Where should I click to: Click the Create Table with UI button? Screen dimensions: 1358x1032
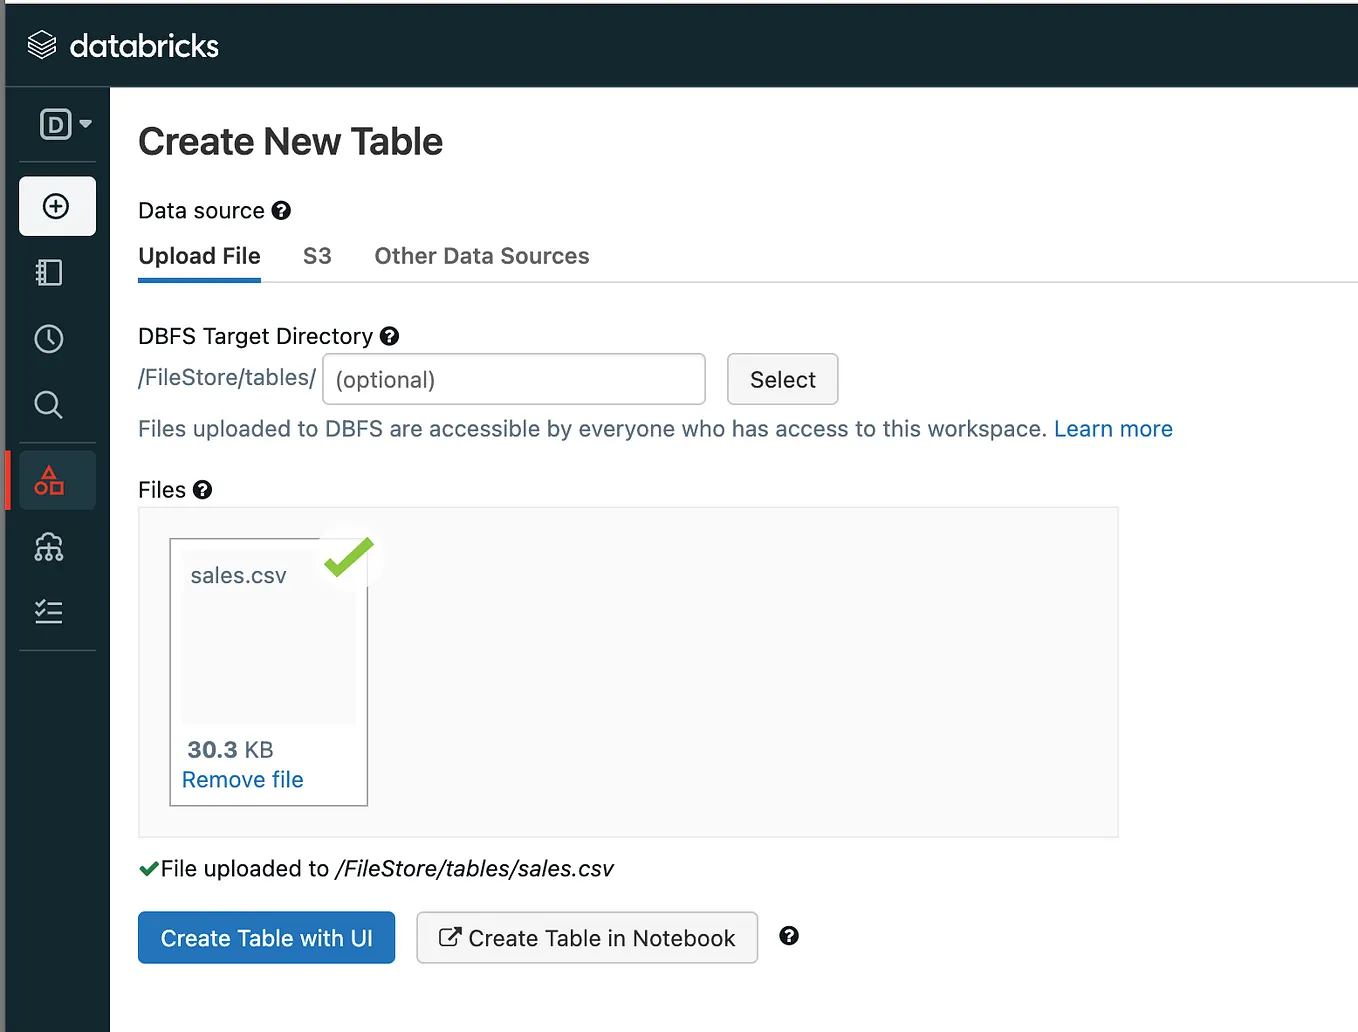266,938
